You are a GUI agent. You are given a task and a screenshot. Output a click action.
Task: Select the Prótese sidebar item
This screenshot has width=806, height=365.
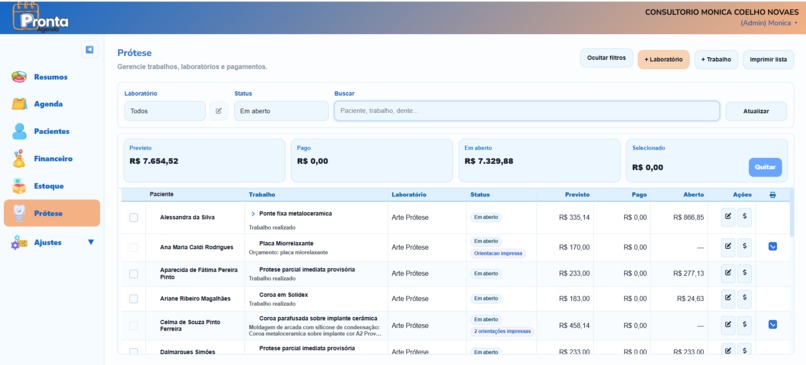point(51,213)
